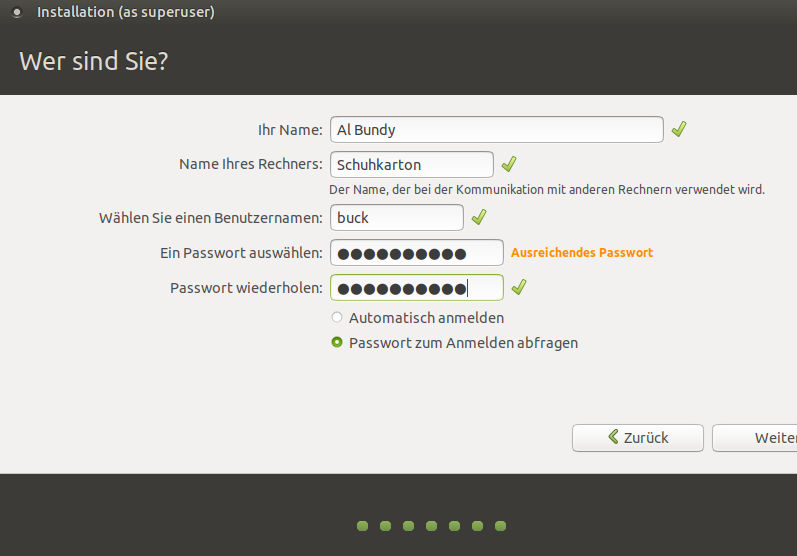Click the middle green progress dot

pyautogui.click(x=431, y=525)
